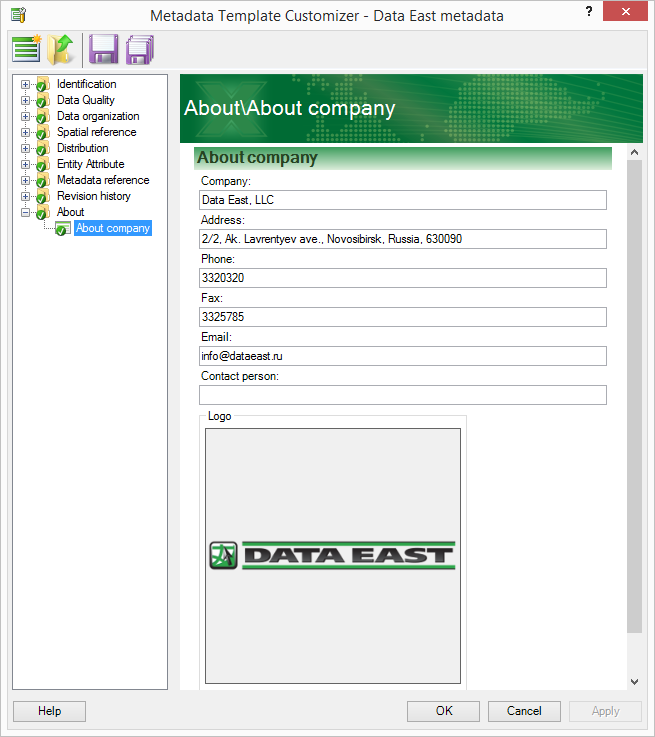Click the question mark help icon in title bar
This screenshot has width=655, height=737.
click(589, 12)
